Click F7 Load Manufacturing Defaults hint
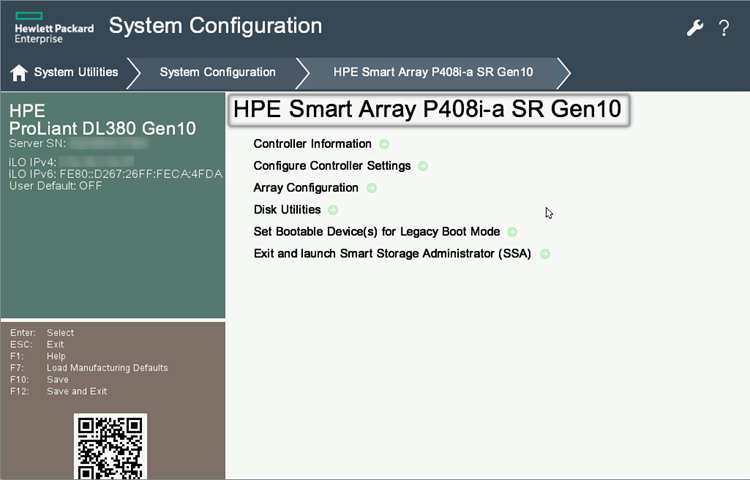Image resolution: width=750 pixels, height=480 pixels. 89,368
